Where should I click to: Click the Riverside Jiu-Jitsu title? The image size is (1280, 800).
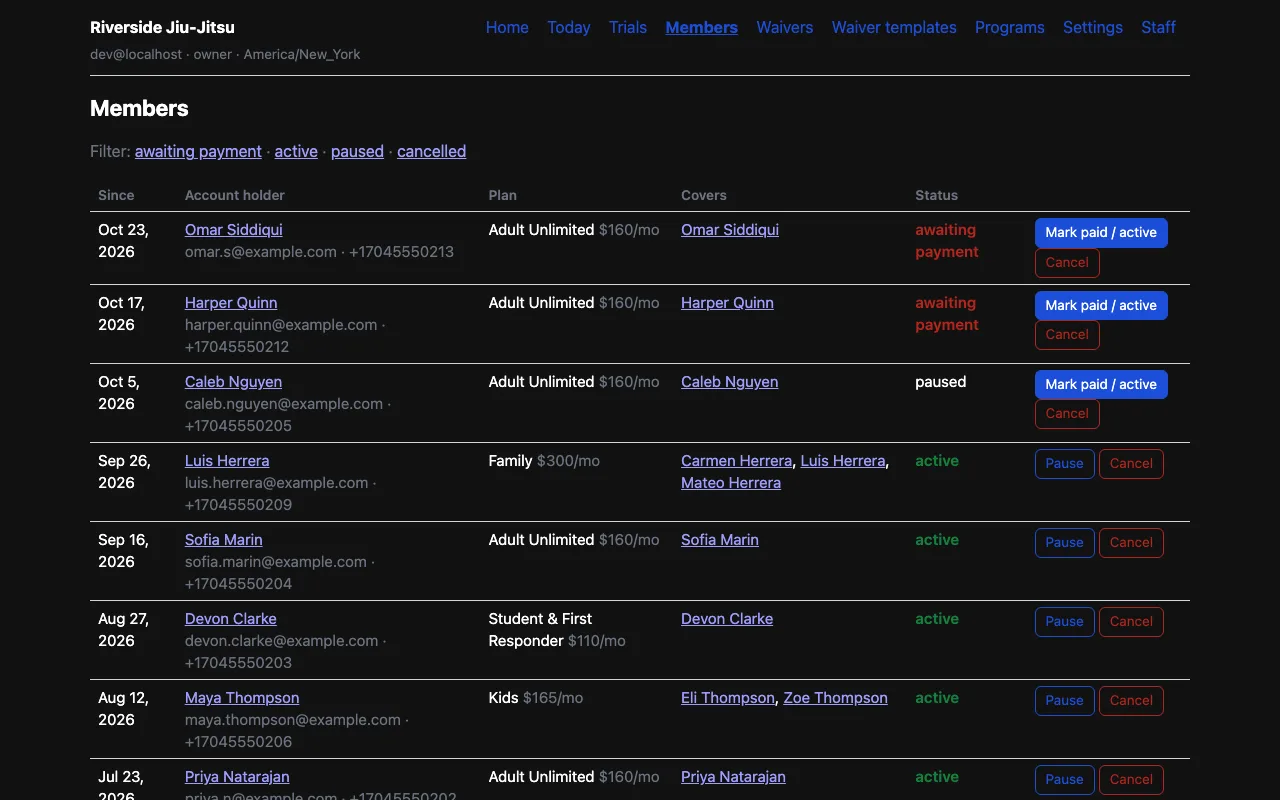point(162,28)
